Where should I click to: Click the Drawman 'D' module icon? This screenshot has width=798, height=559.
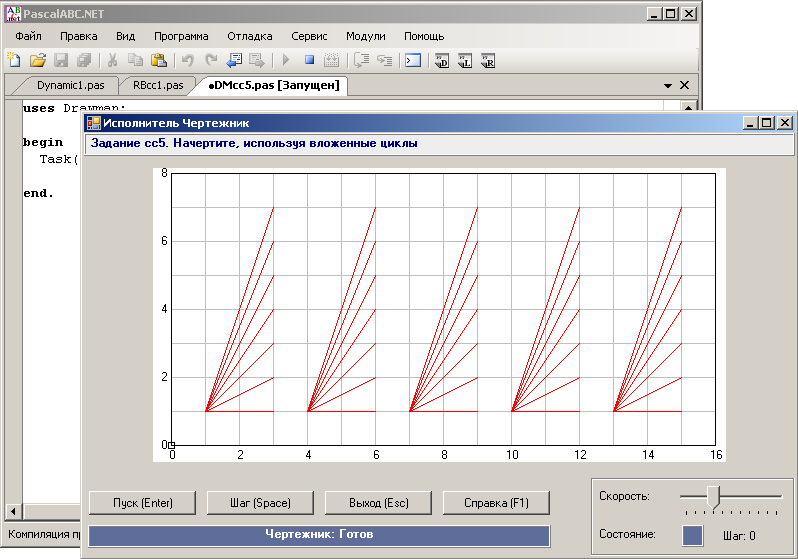tap(441, 61)
